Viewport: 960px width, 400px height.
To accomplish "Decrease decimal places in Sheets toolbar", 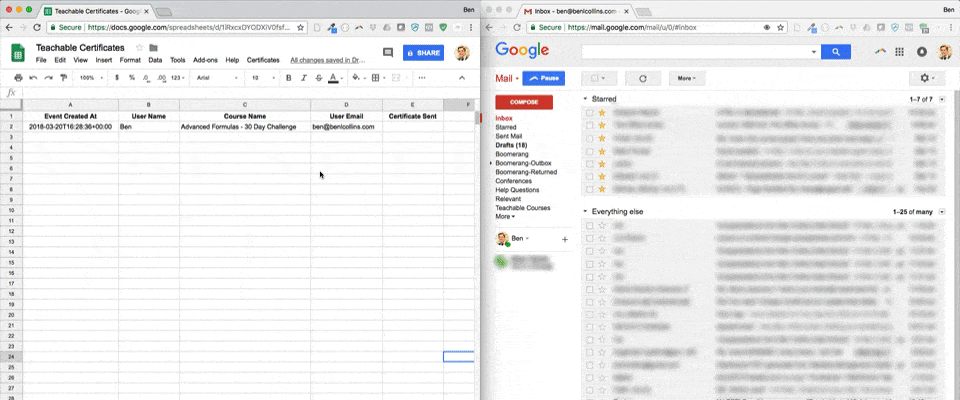I will (146, 78).
